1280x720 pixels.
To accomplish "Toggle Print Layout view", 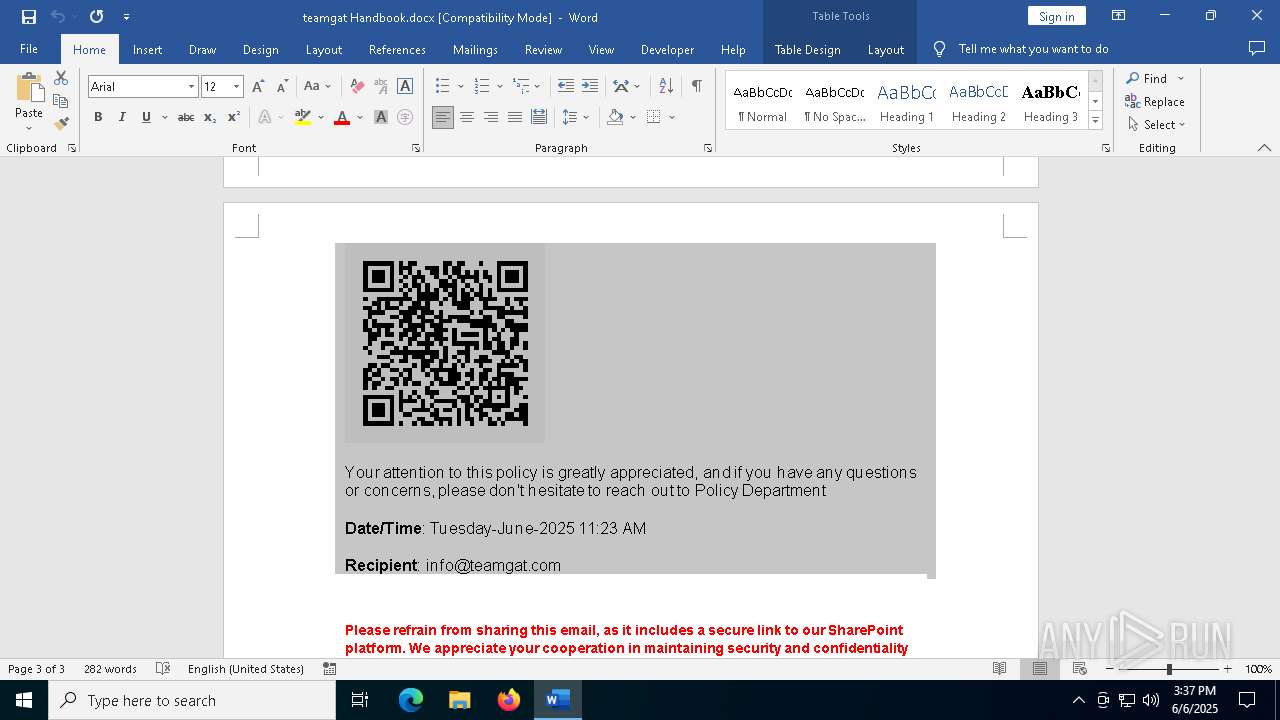I will tap(1040, 669).
